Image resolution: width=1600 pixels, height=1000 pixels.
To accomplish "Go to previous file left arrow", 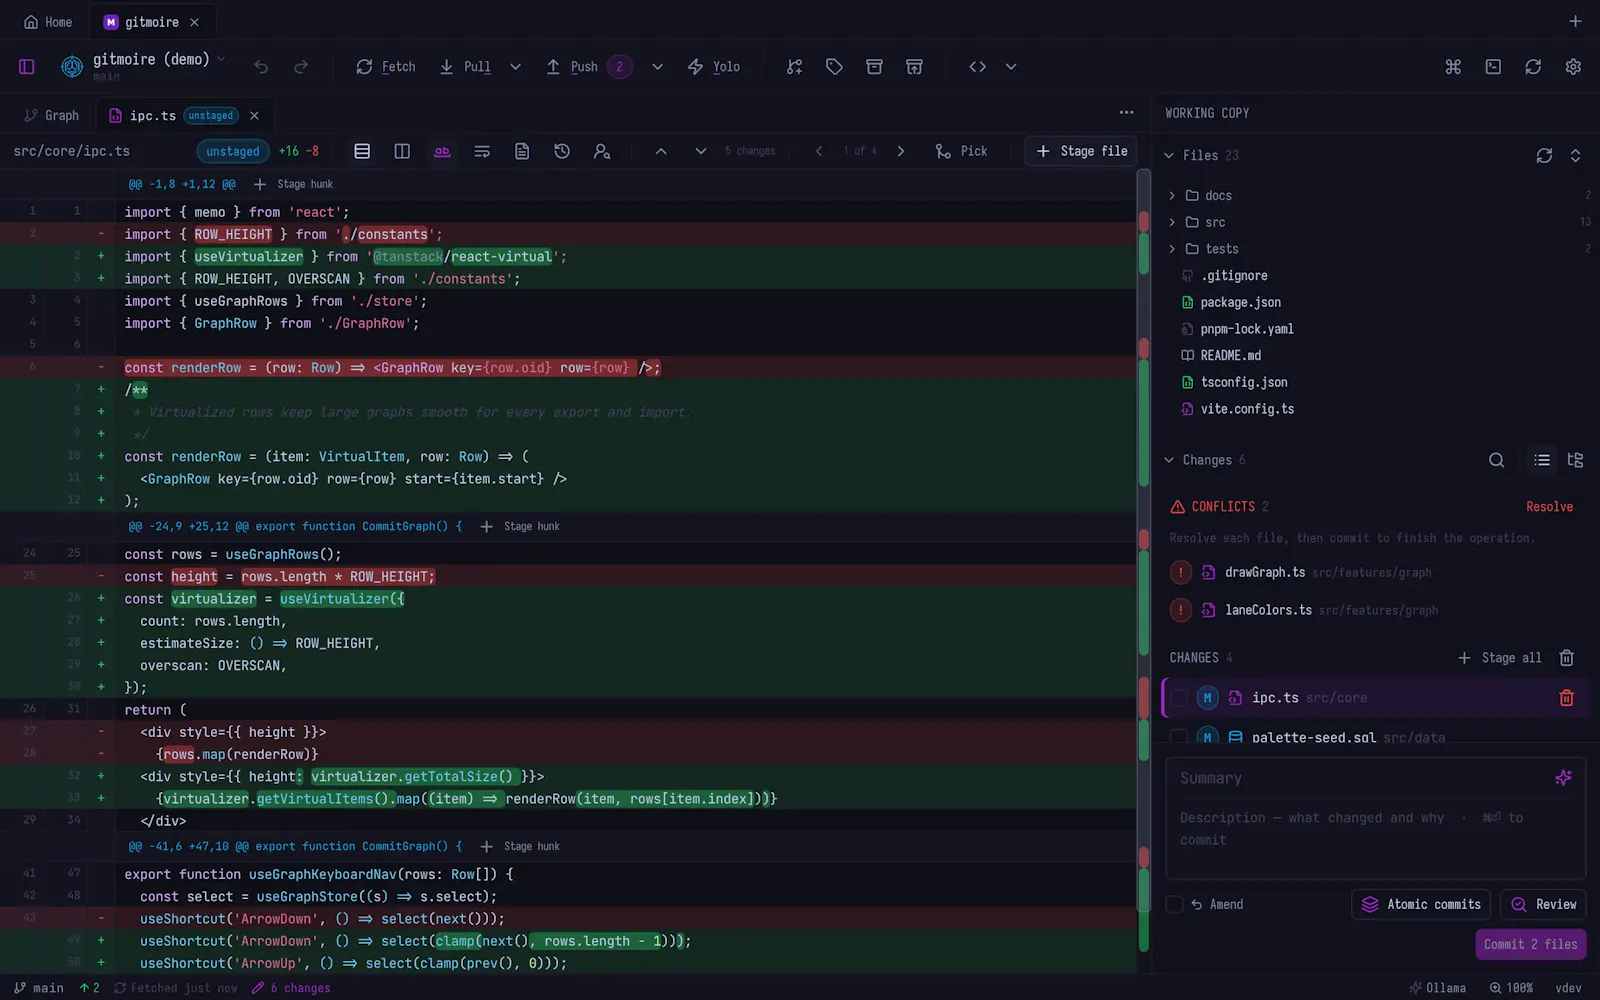I will [x=819, y=151].
